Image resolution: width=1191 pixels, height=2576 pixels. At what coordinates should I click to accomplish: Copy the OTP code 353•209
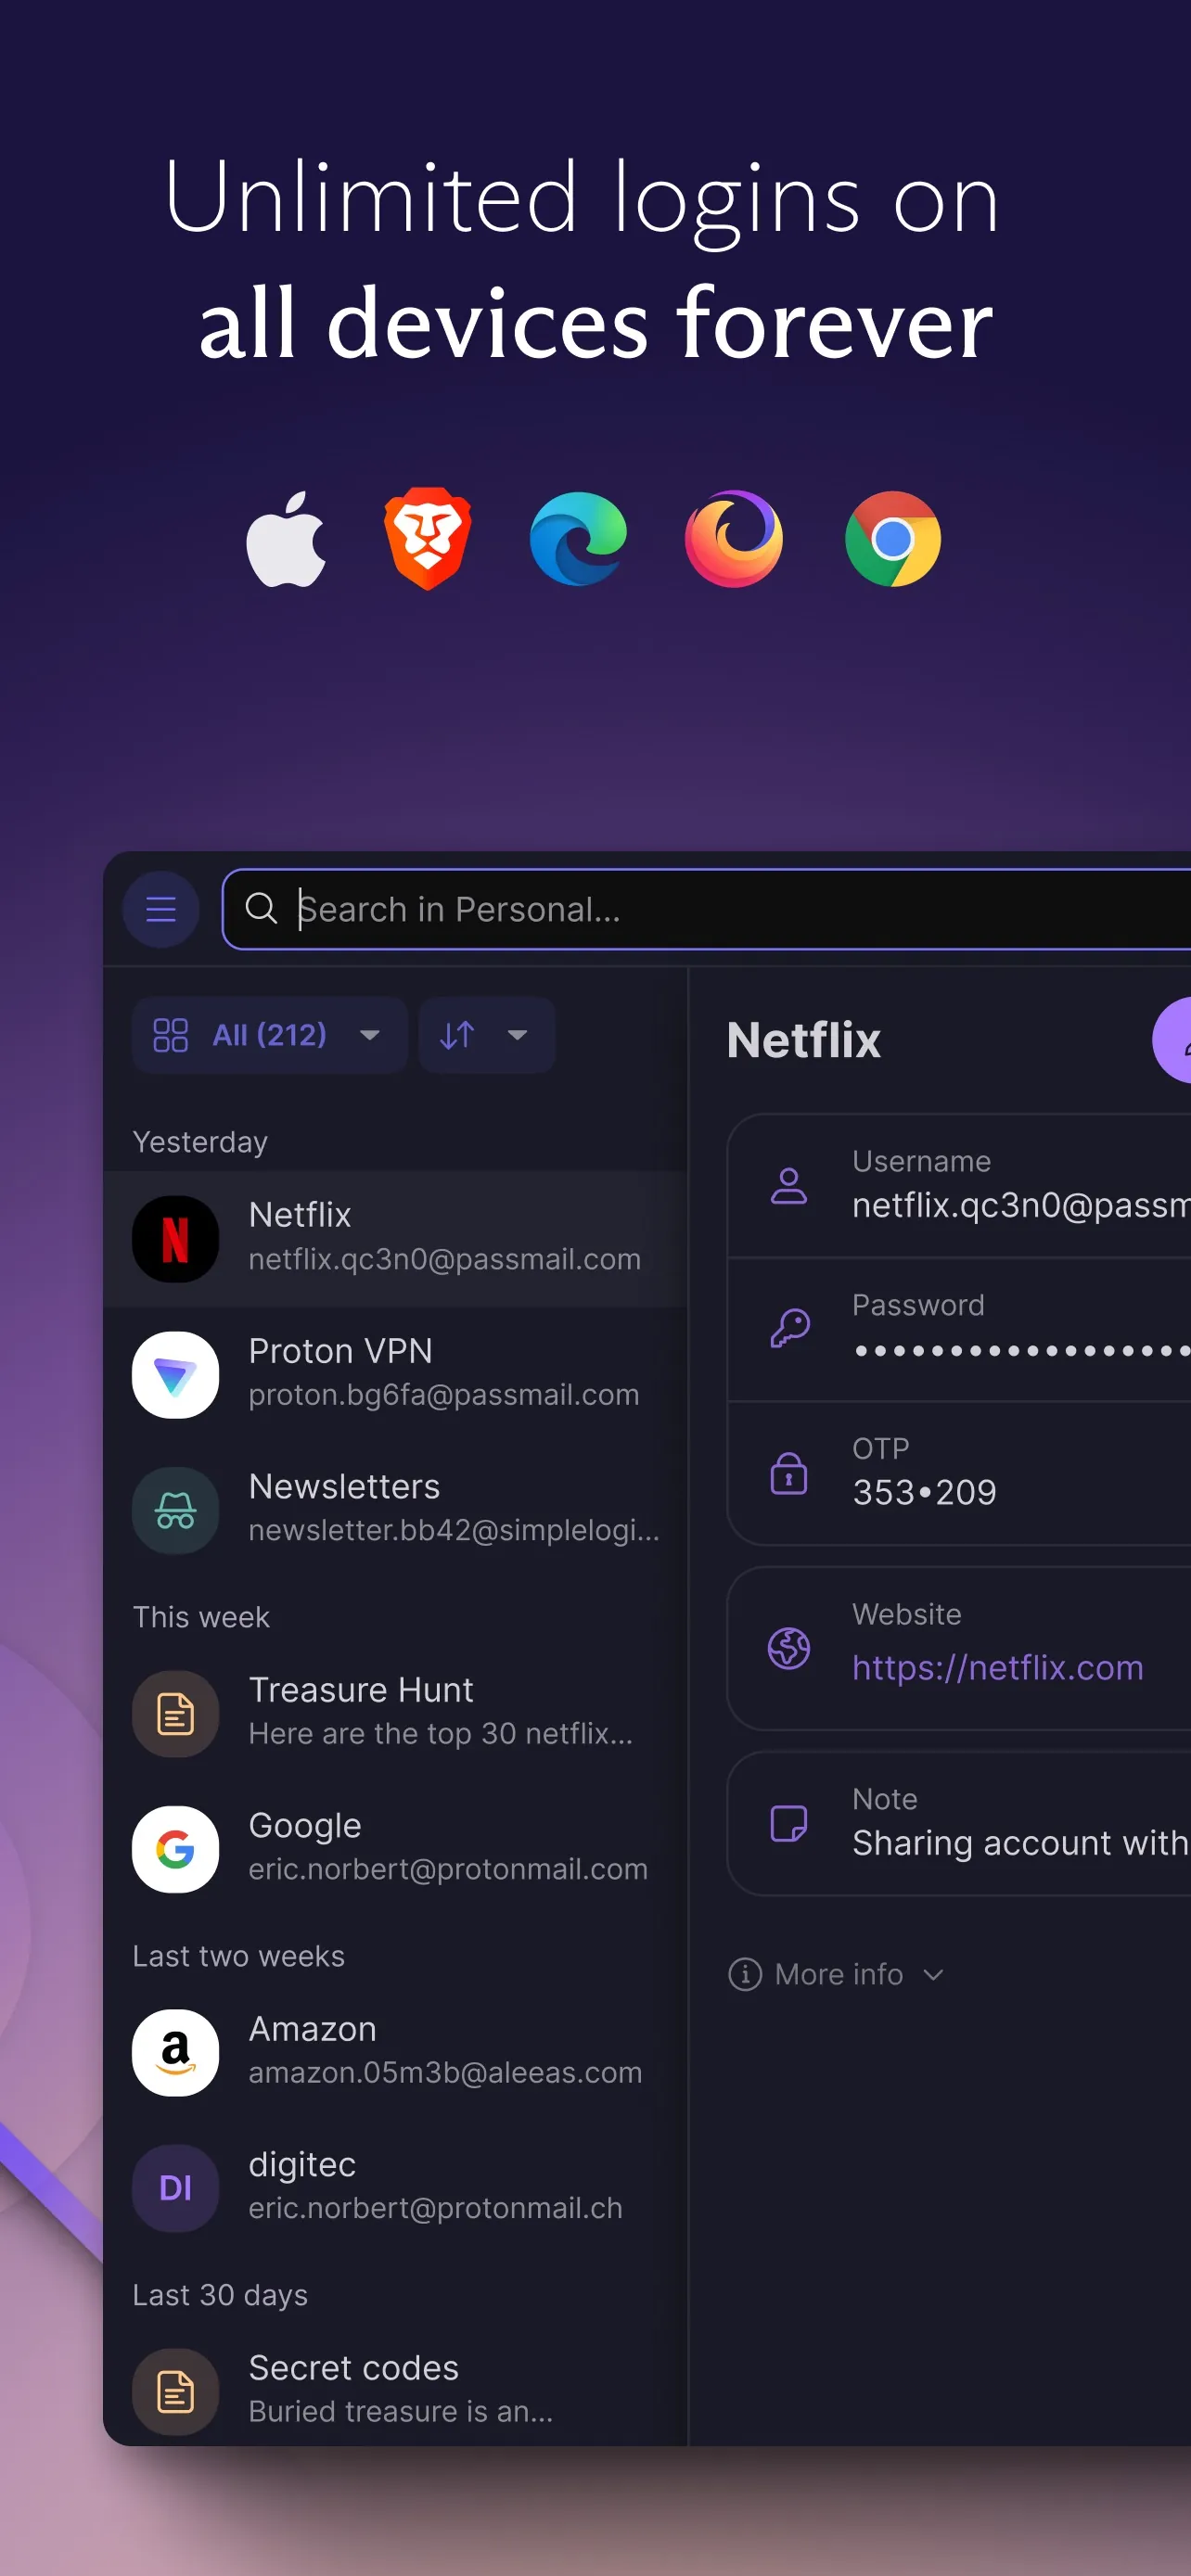coord(924,1492)
